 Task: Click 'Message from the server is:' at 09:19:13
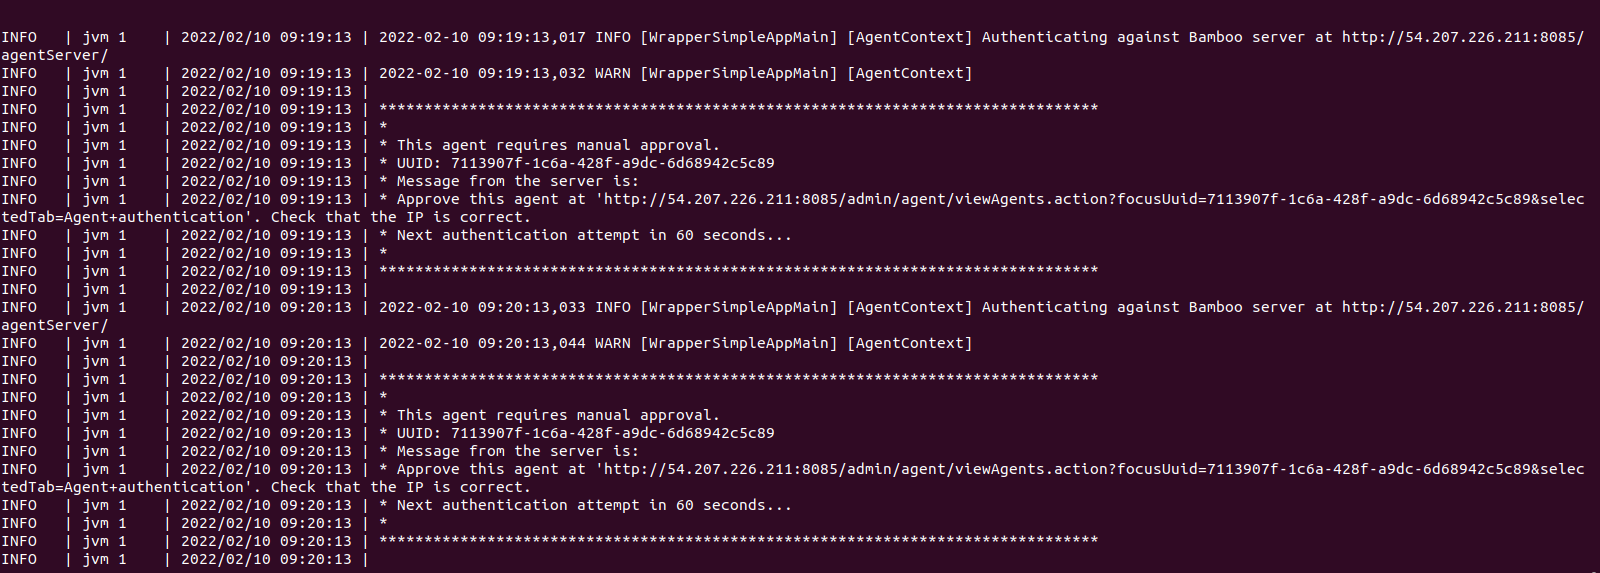point(517,181)
